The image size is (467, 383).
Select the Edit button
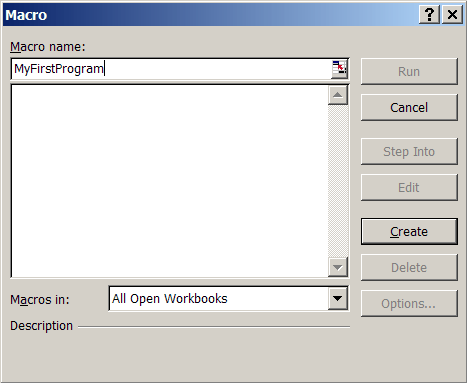click(x=409, y=187)
